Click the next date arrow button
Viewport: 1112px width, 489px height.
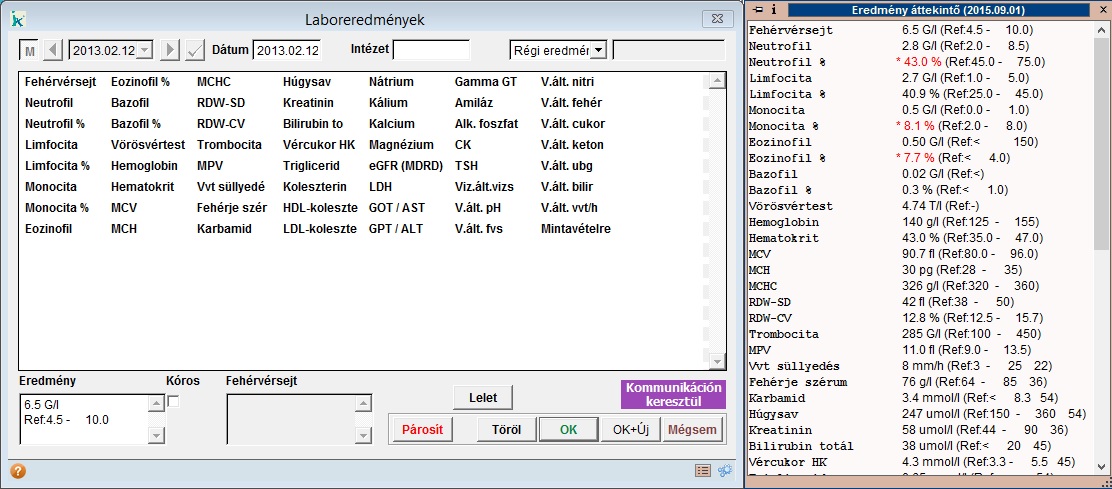[170, 50]
